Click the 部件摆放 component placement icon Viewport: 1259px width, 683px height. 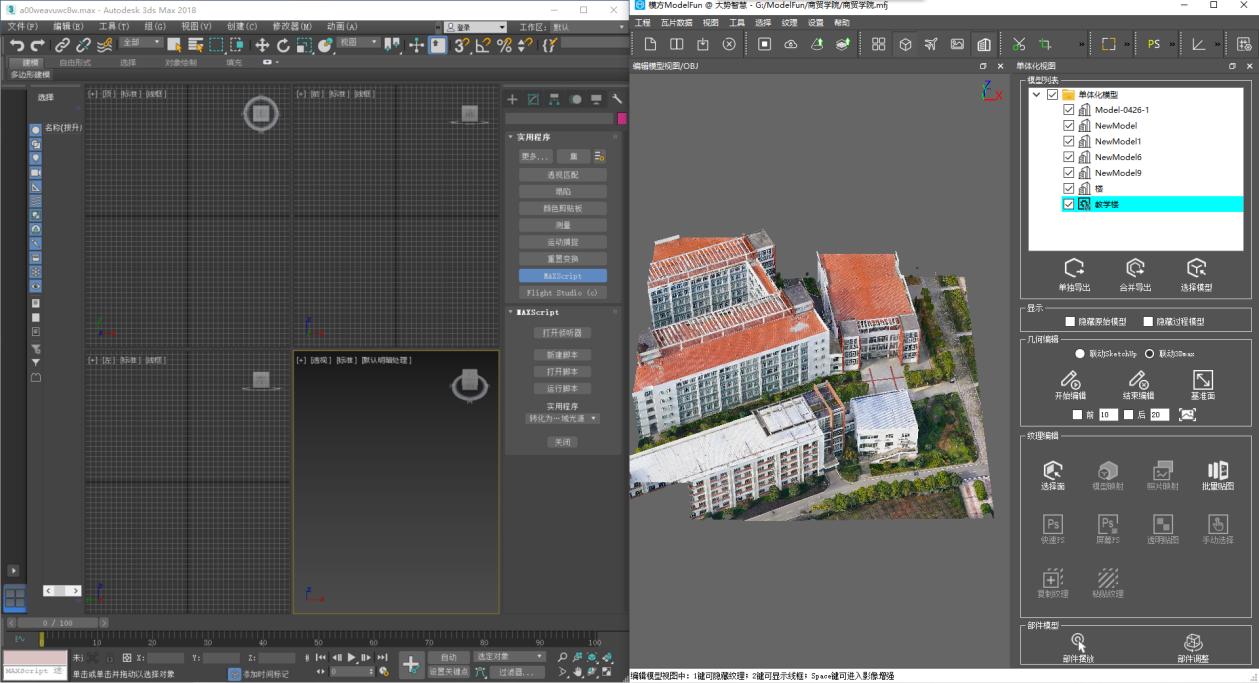click(x=1078, y=642)
